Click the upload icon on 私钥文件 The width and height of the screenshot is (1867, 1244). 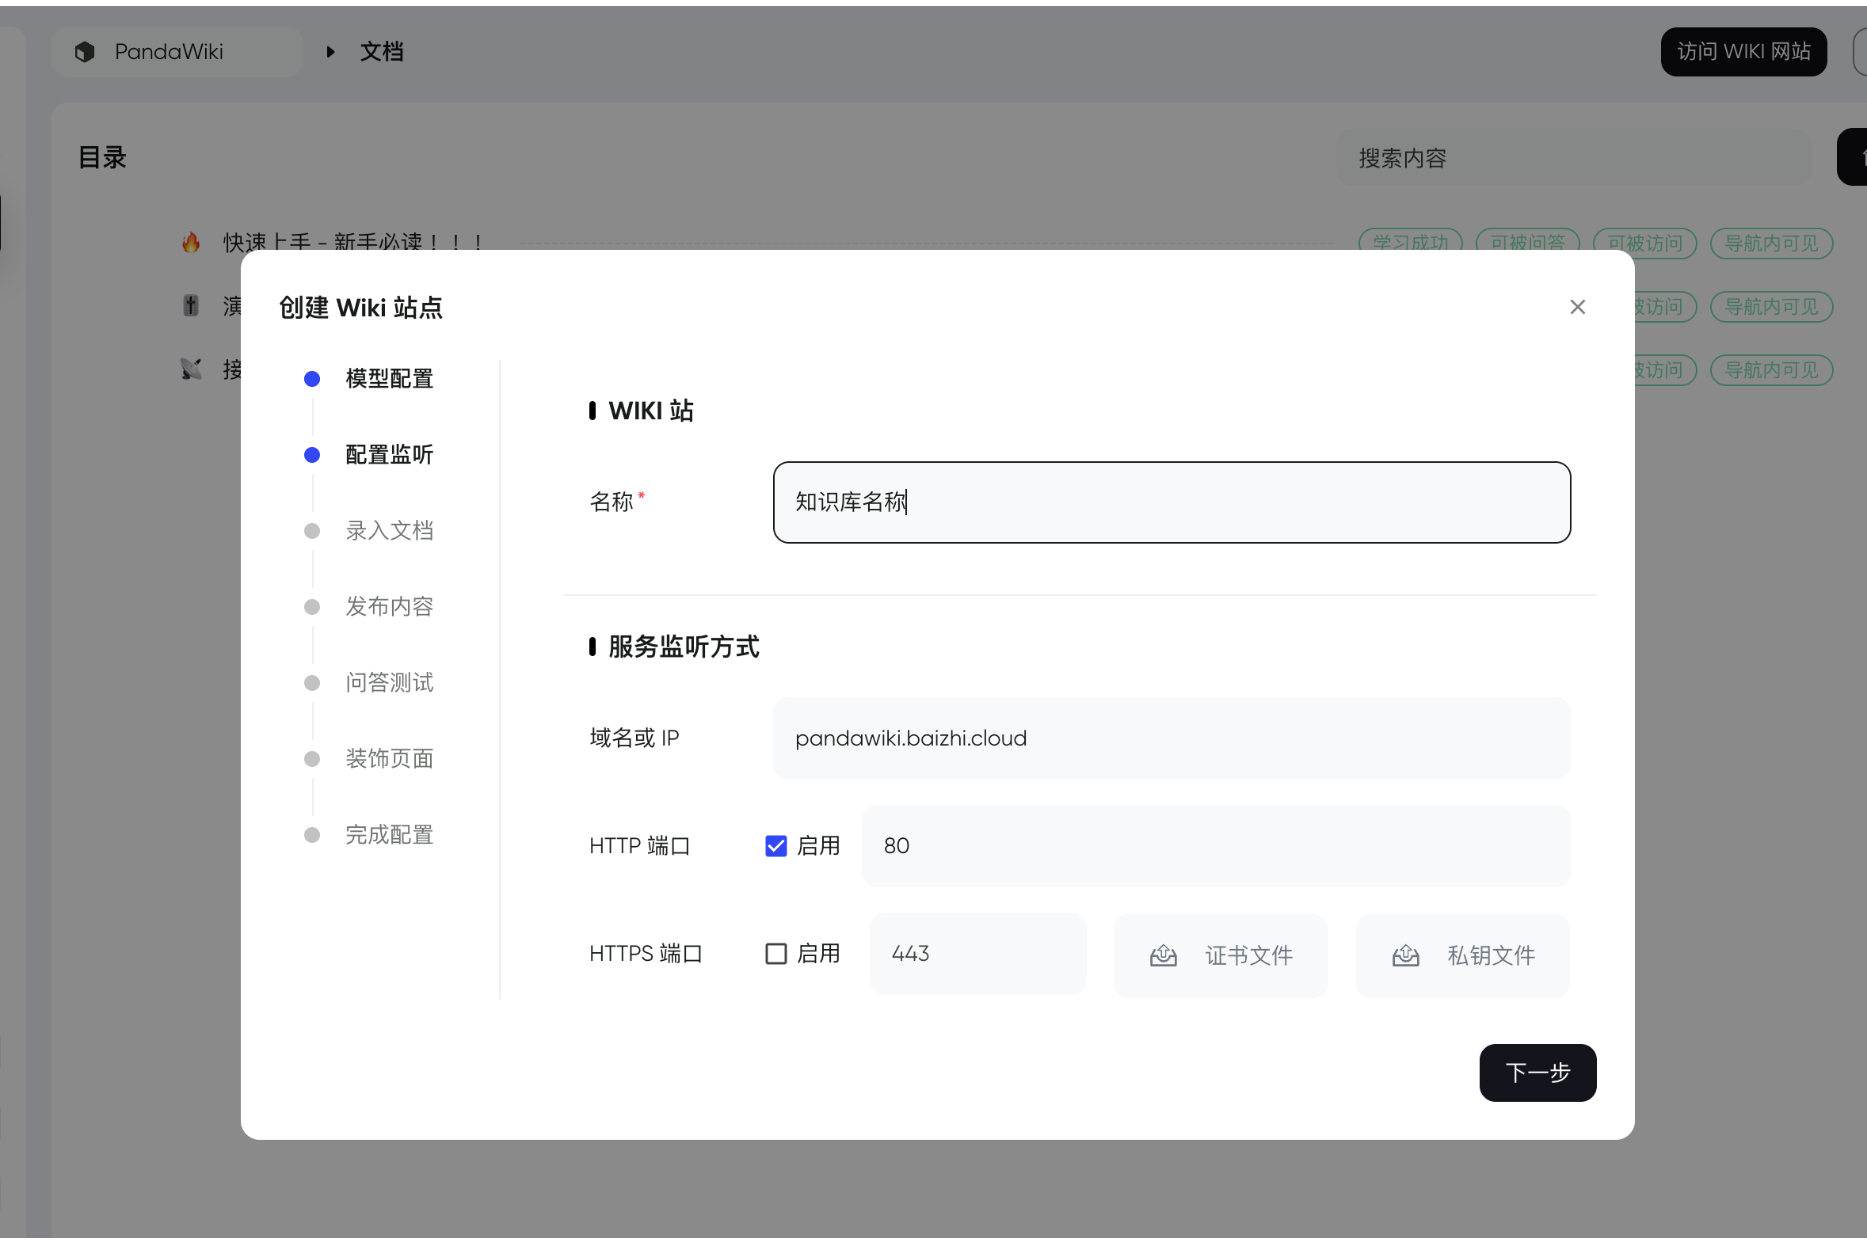pyautogui.click(x=1405, y=956)
